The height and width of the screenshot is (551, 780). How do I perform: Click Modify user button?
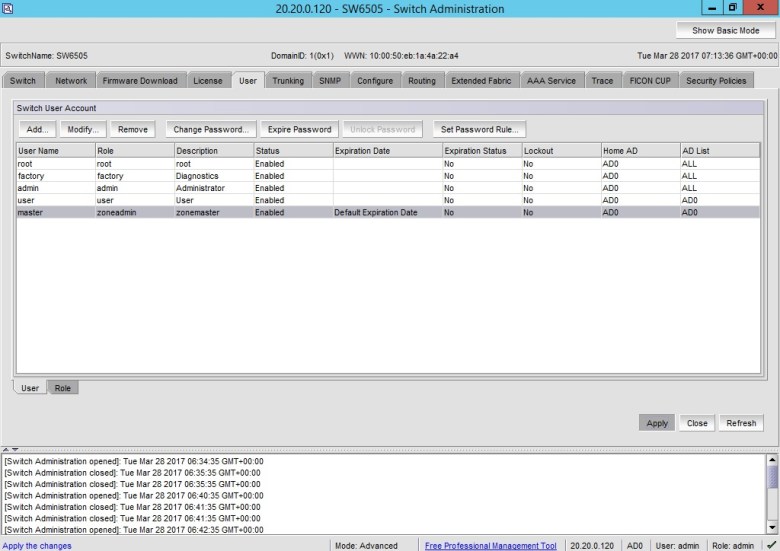point(83,129)
